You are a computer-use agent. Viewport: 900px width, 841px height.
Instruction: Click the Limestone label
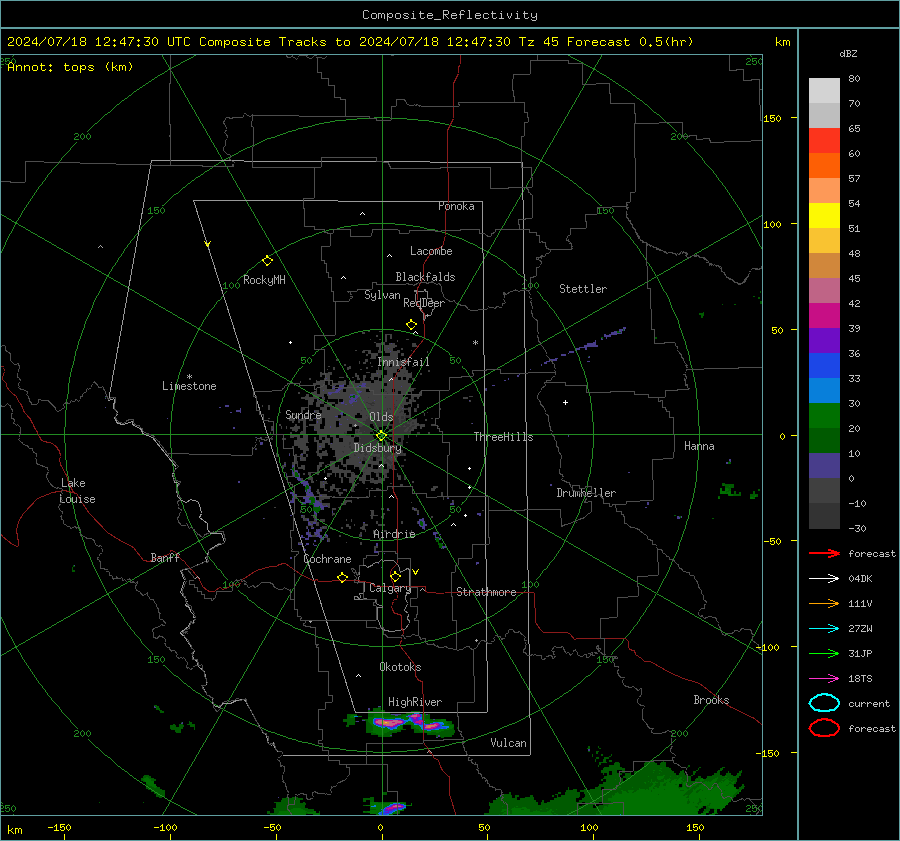[x=189, y=386]
